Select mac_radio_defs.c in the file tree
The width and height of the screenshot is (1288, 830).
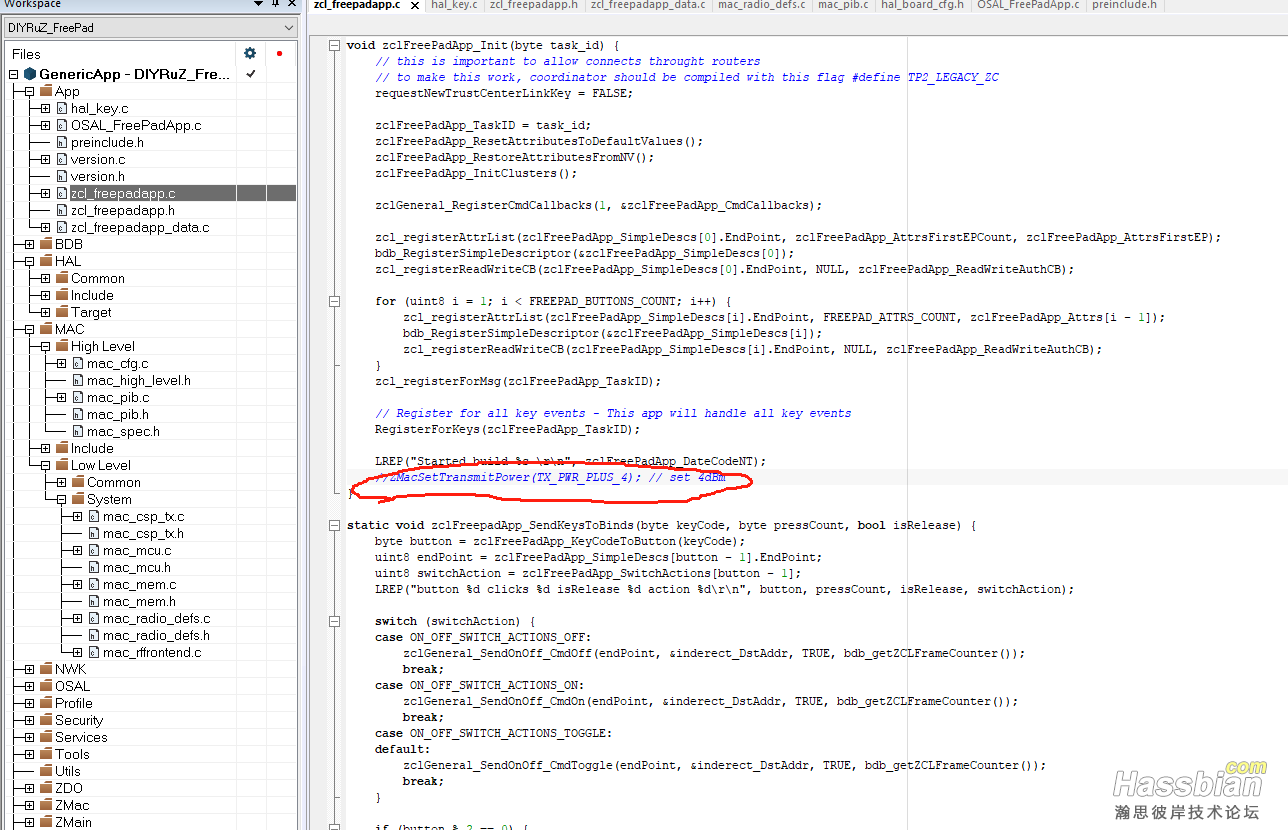point(156,618)
